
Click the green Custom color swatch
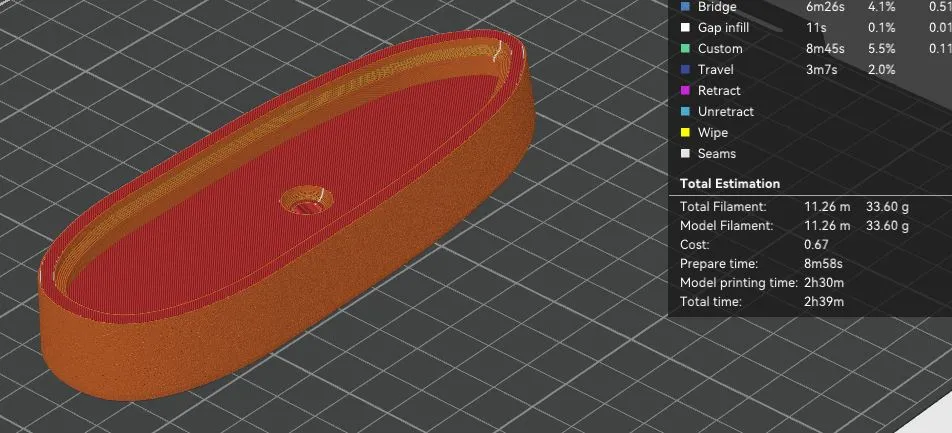click(685, 49)
